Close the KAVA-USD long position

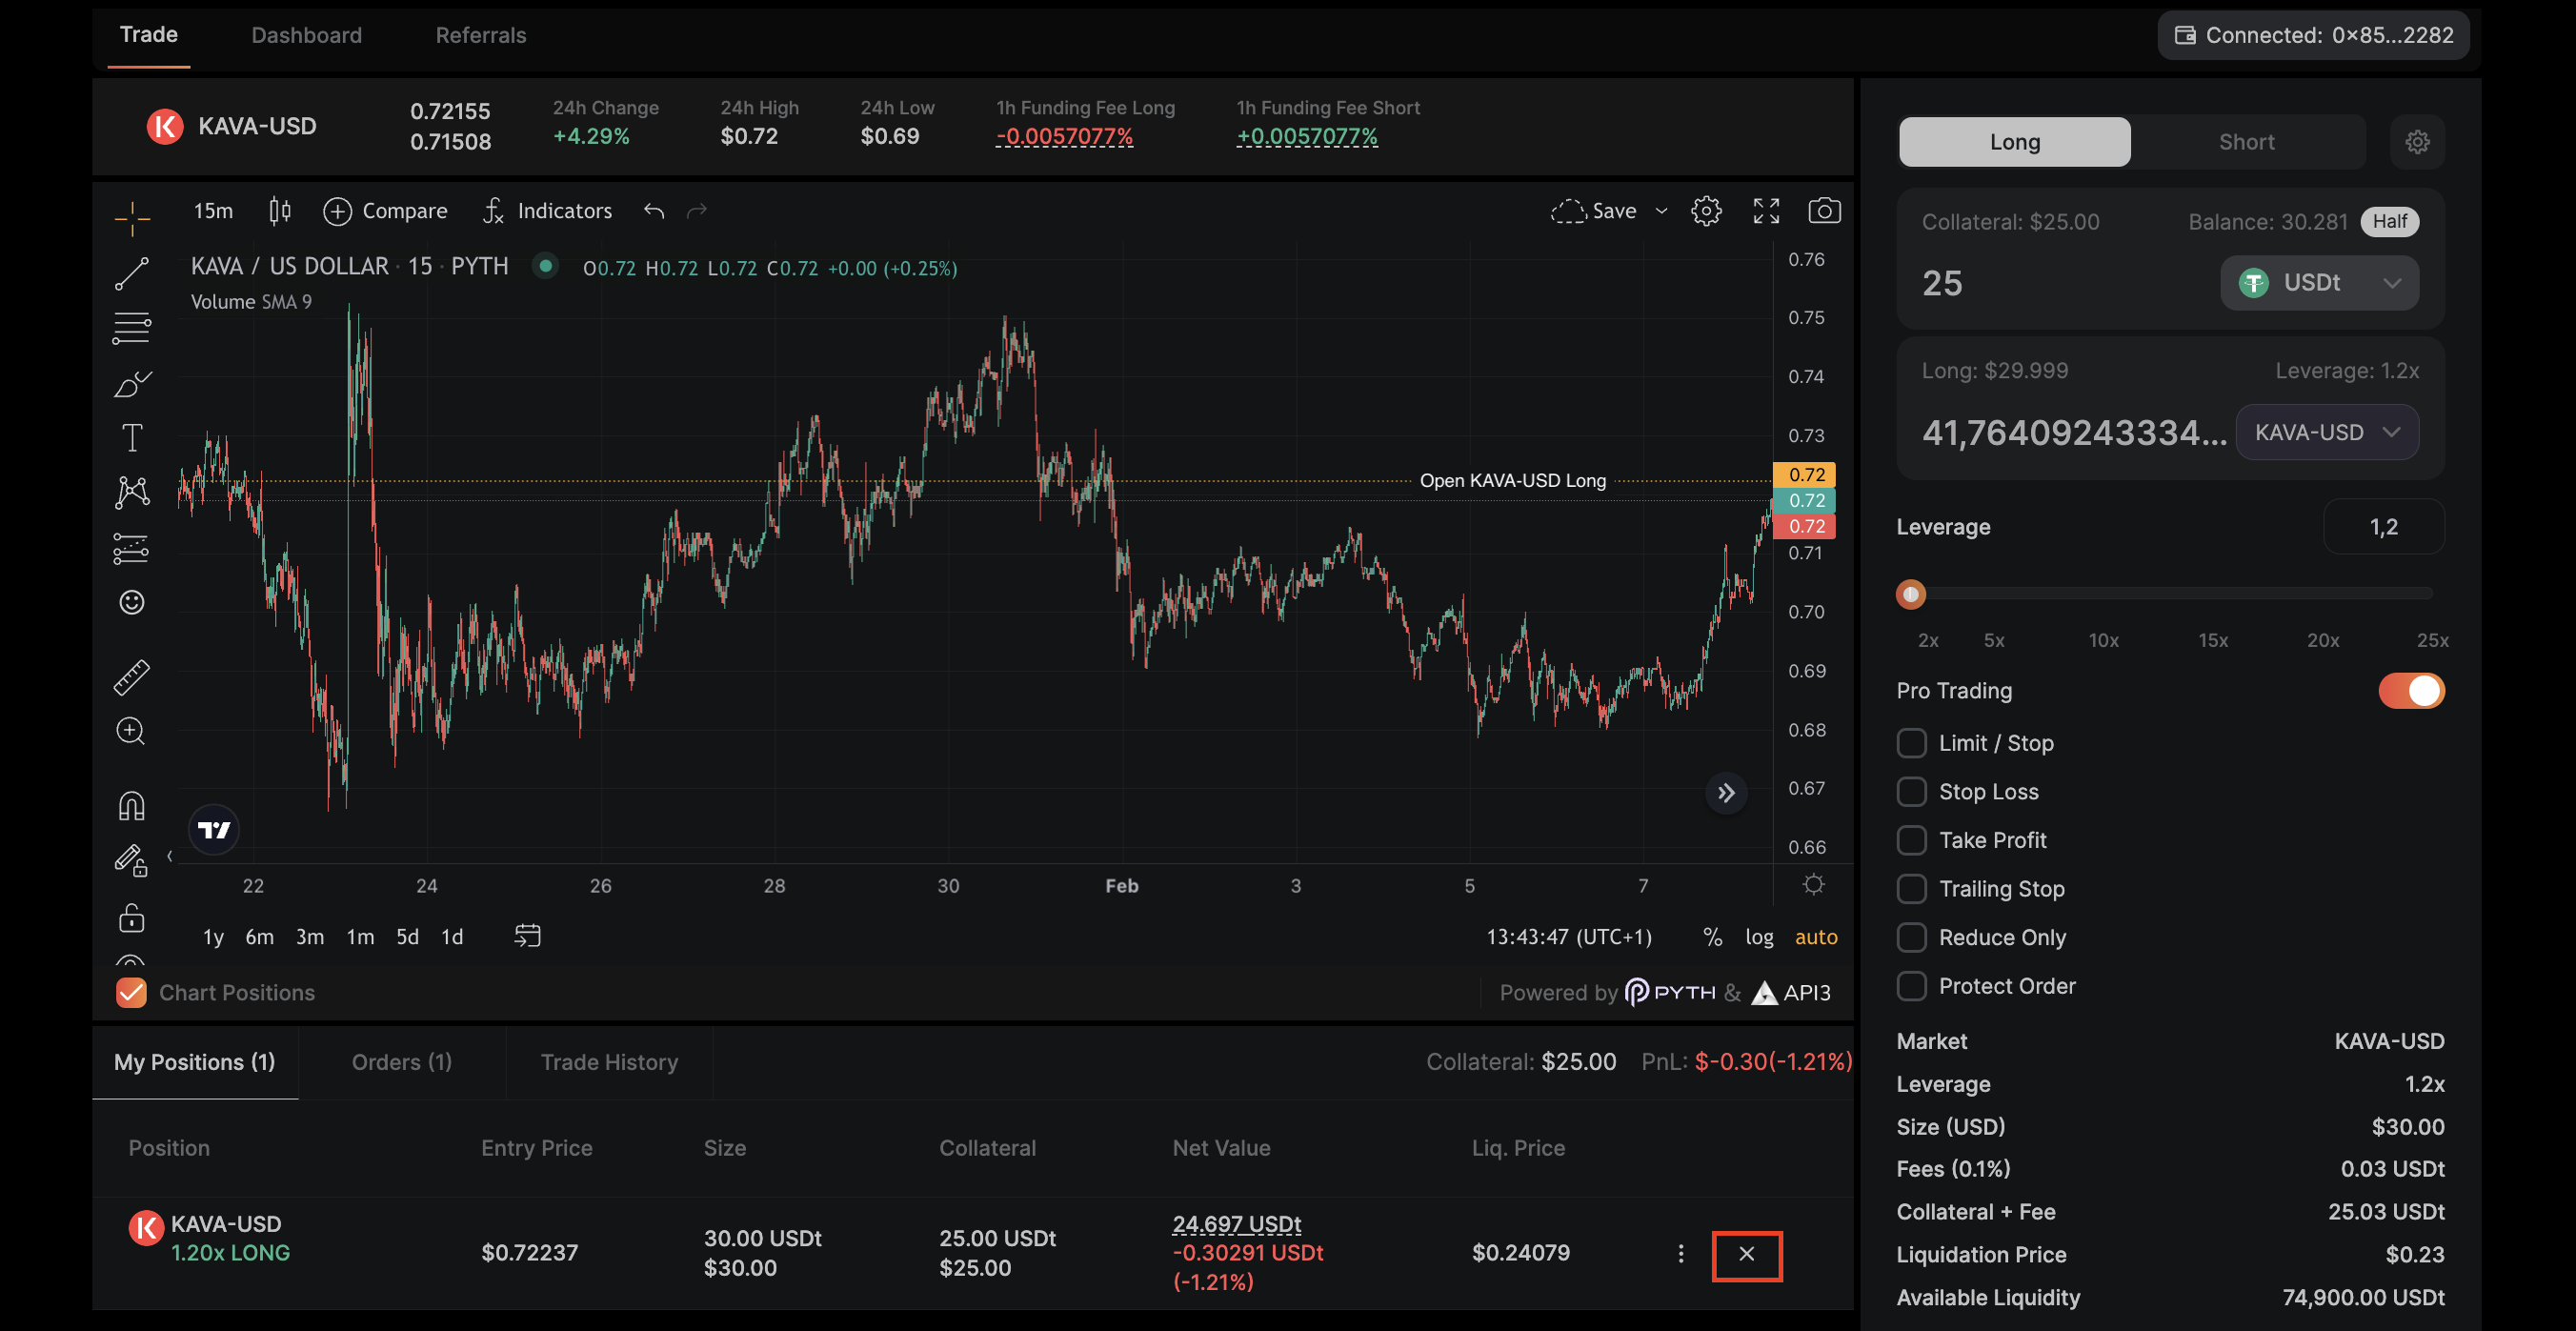click(x=1746, y=1255)
